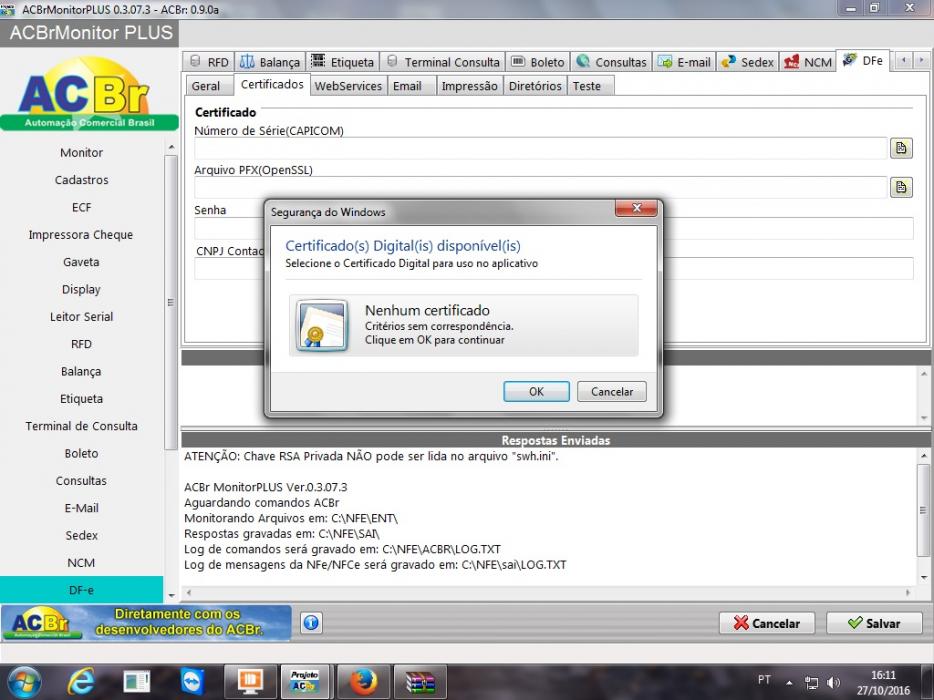
Task: Click OK in the certificate dialog
Action: point(536,391)
